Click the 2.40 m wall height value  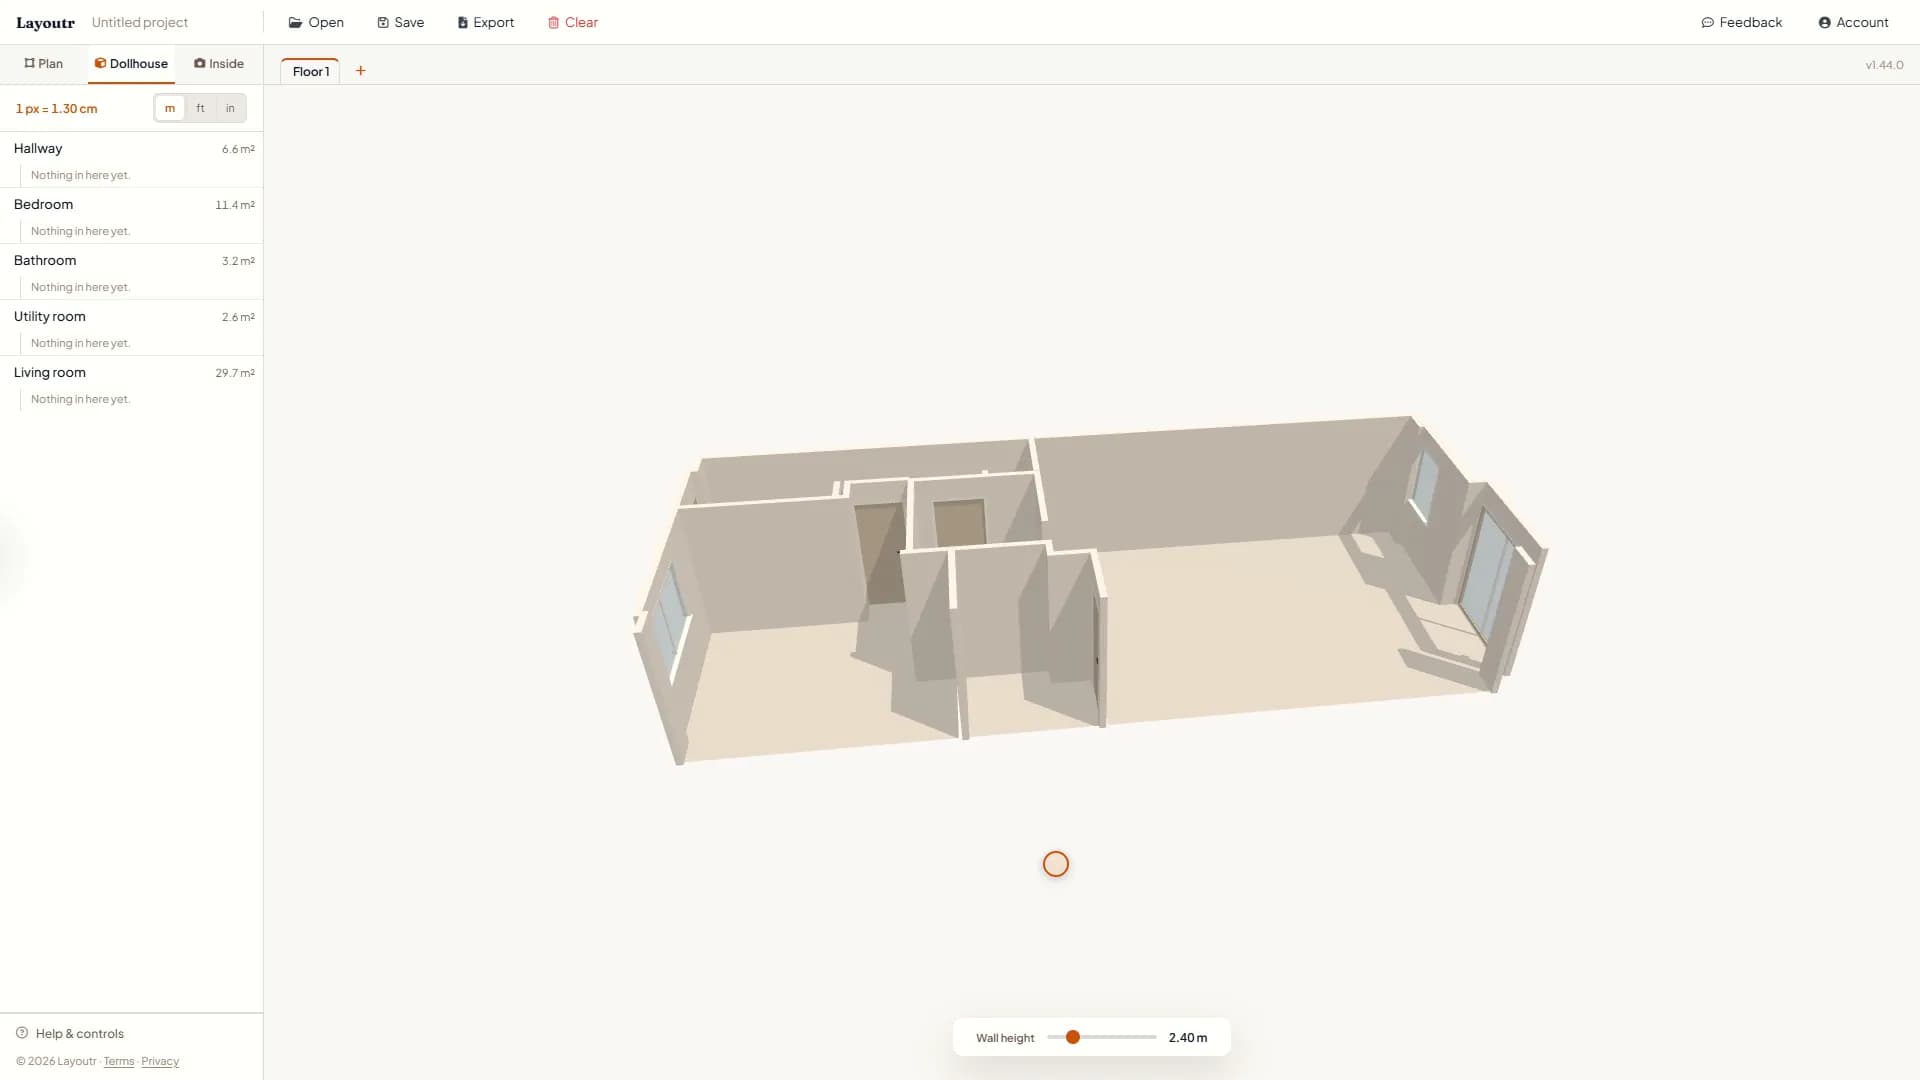click(x=1188, y=1038)
